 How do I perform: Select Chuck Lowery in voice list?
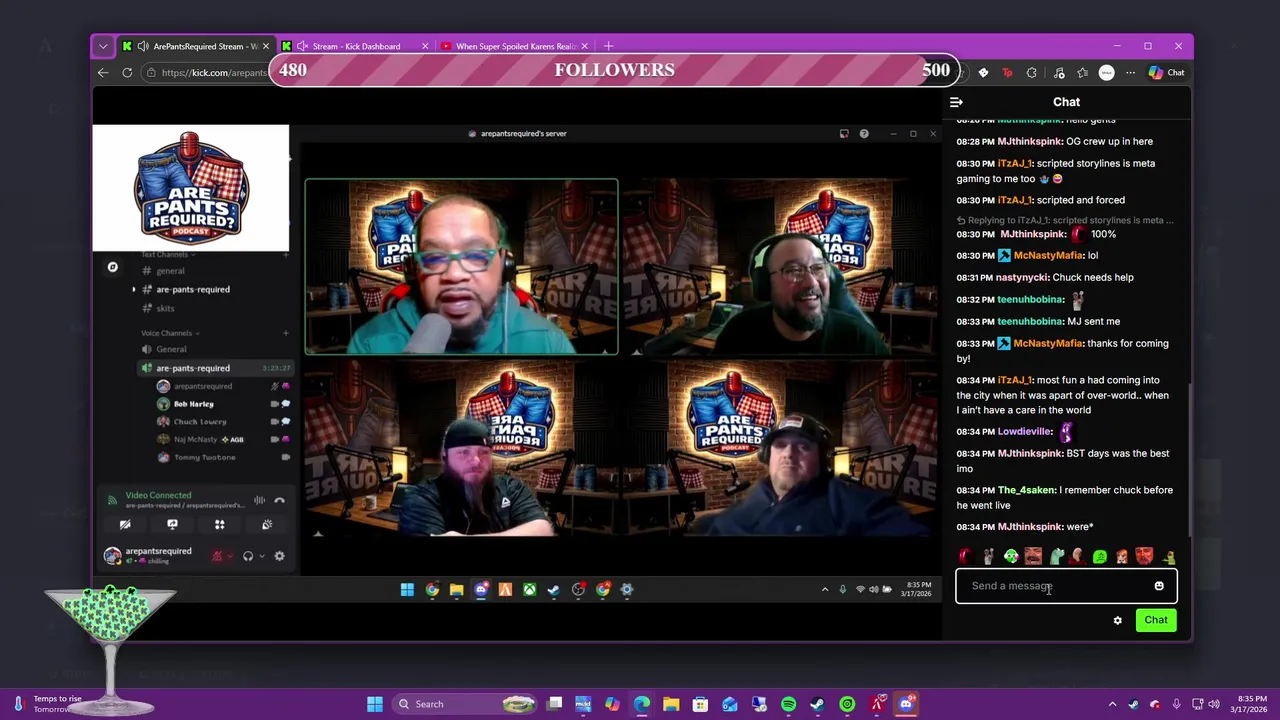point(200,422)
